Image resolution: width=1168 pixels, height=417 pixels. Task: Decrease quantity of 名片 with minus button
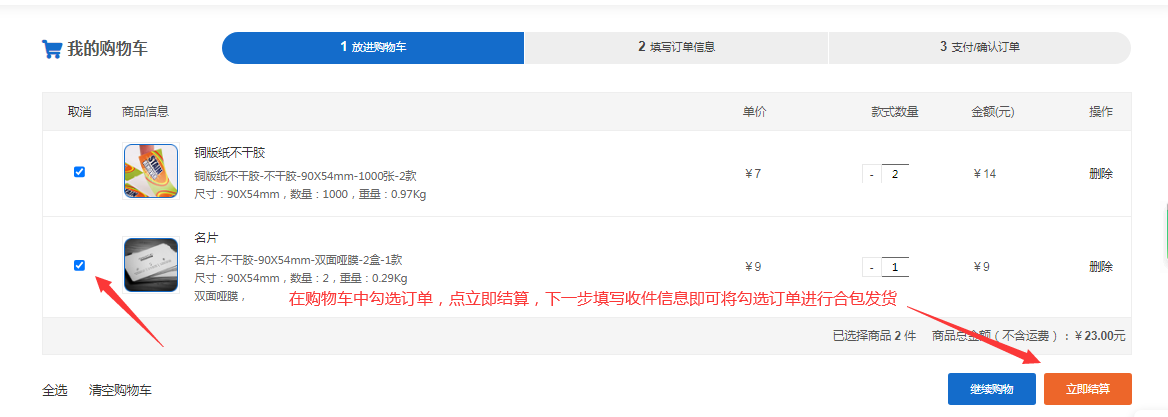(x=871, y=268)
